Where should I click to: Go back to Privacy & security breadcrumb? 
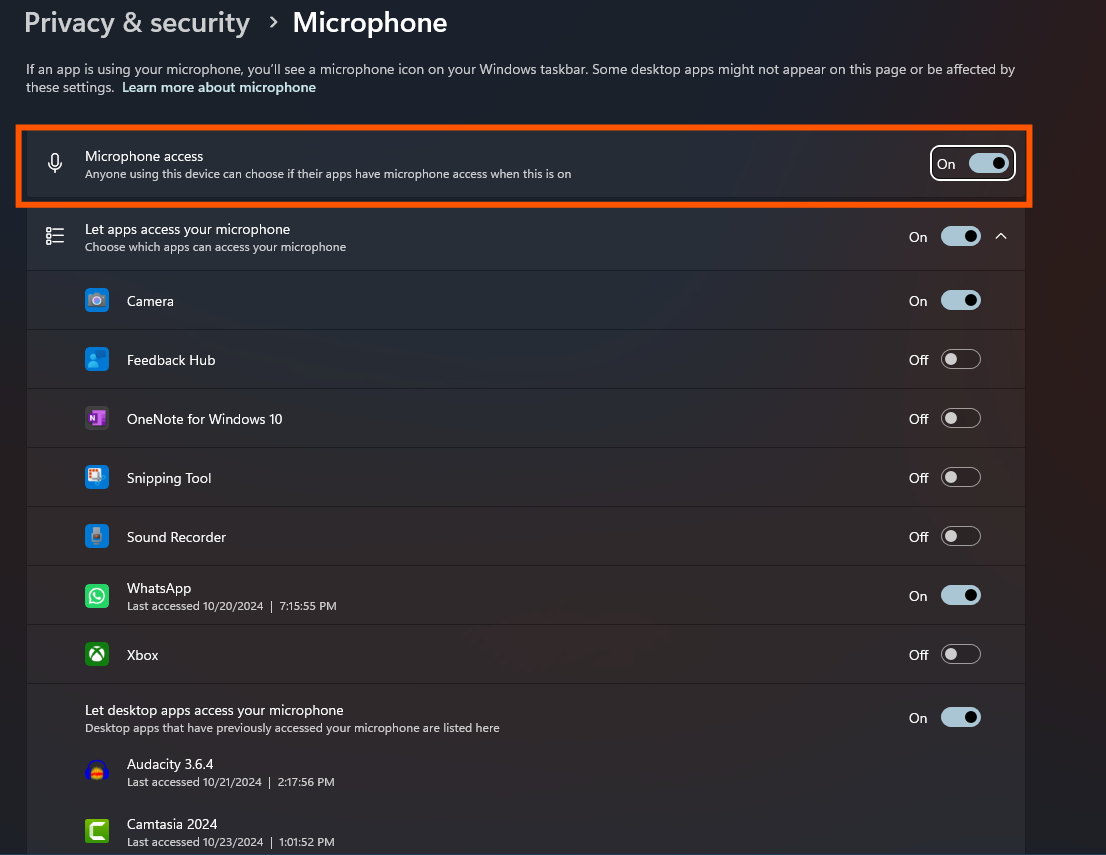click(137, 23)
